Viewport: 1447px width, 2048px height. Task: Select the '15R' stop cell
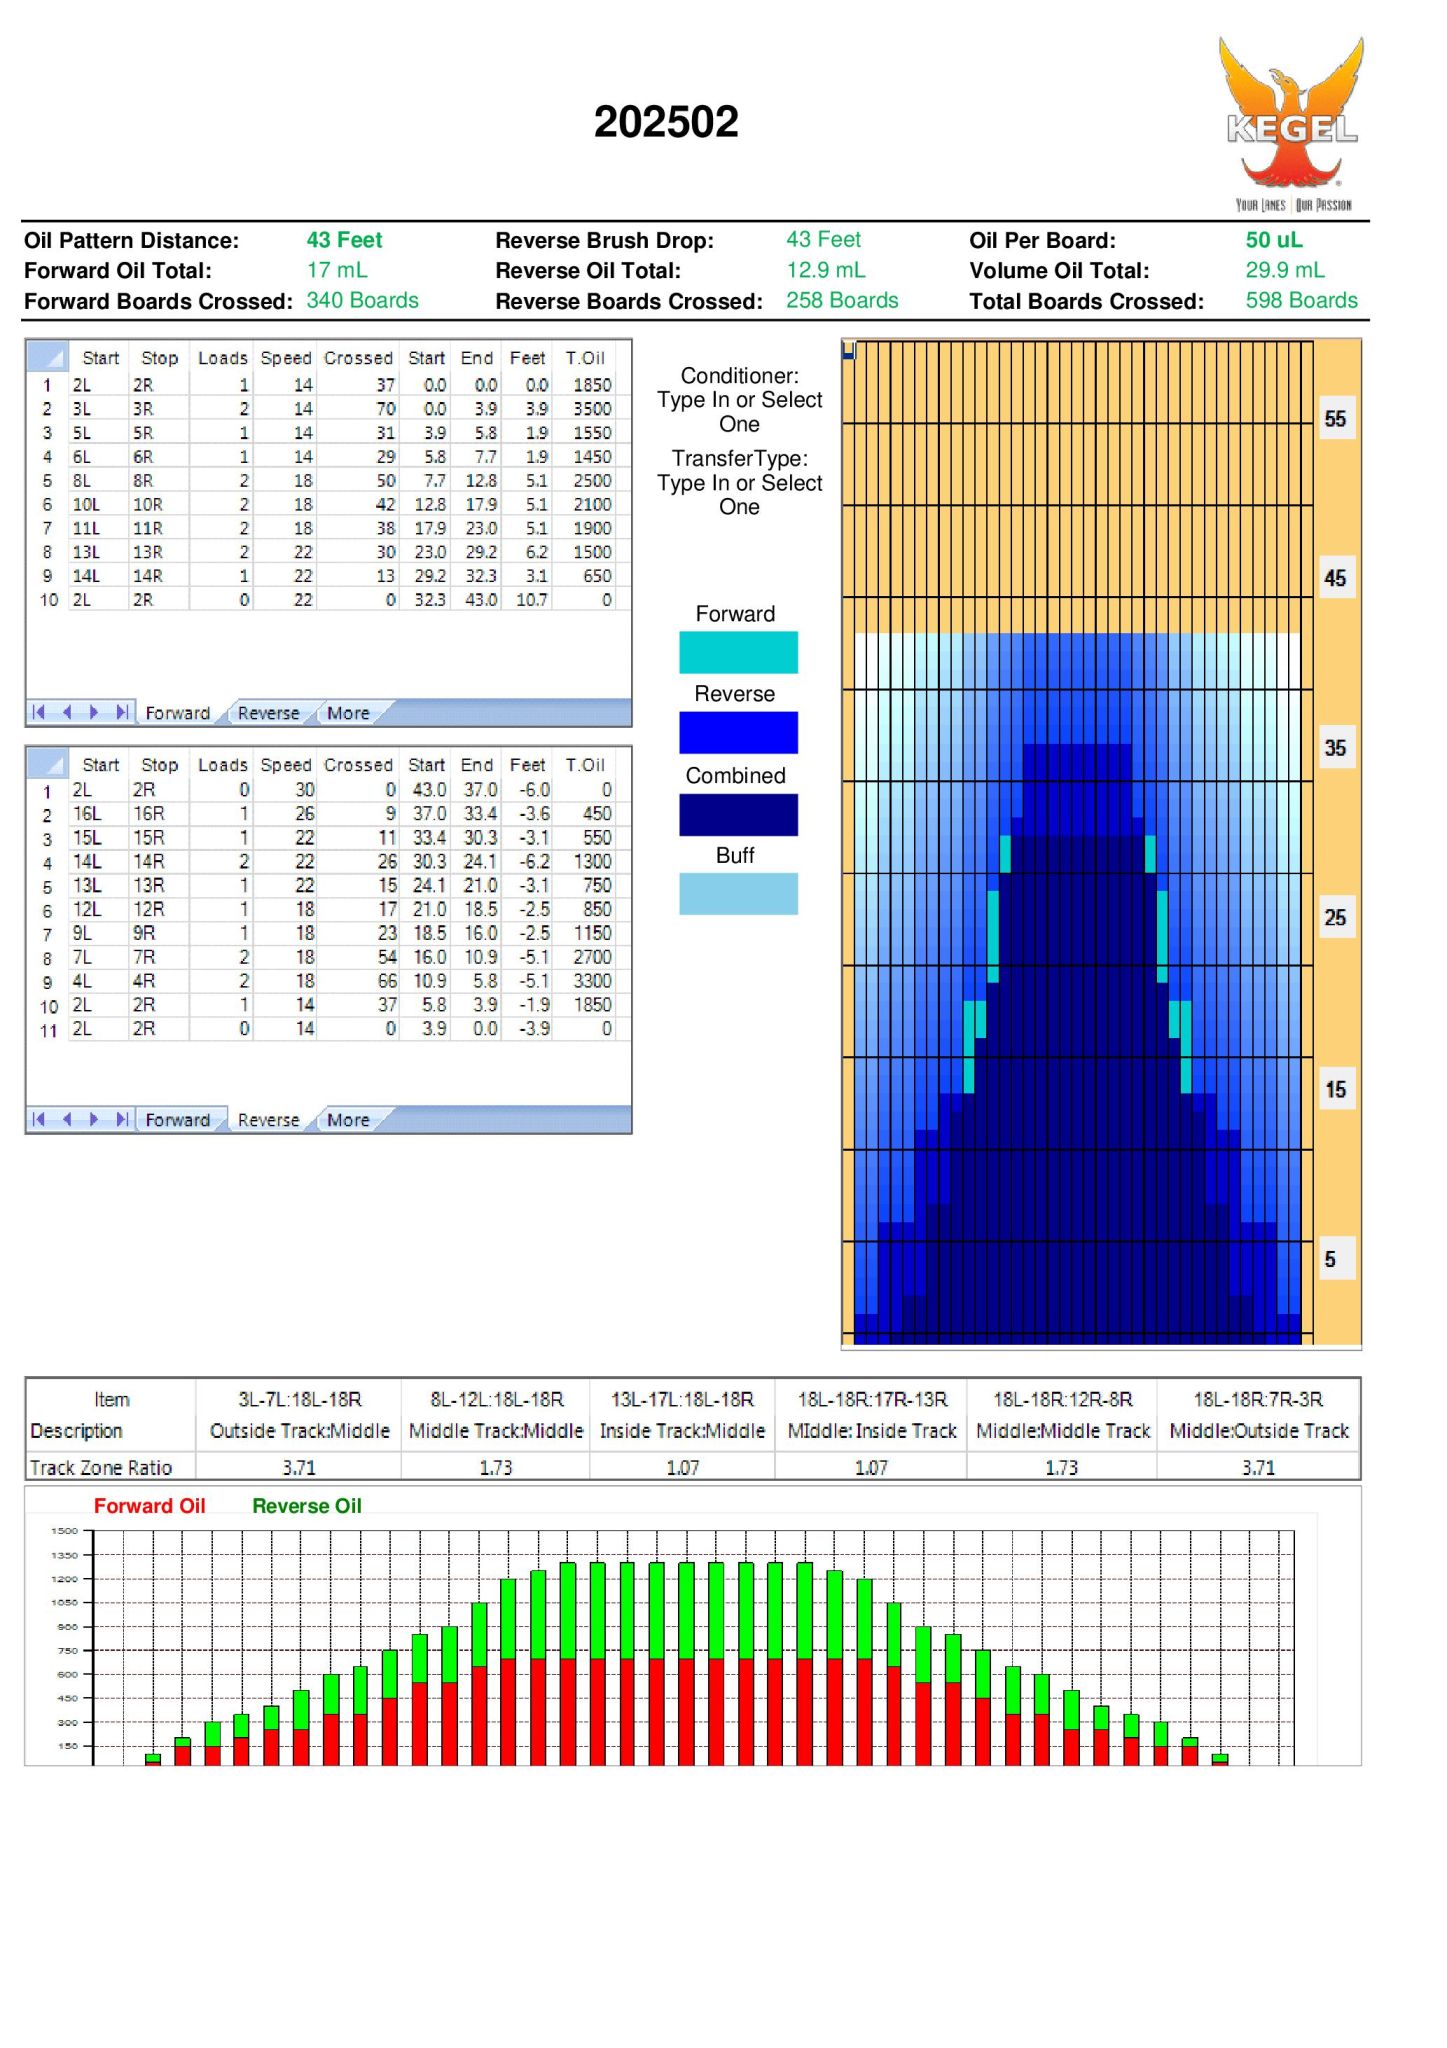pyautogui.click(x=159, y=838)
